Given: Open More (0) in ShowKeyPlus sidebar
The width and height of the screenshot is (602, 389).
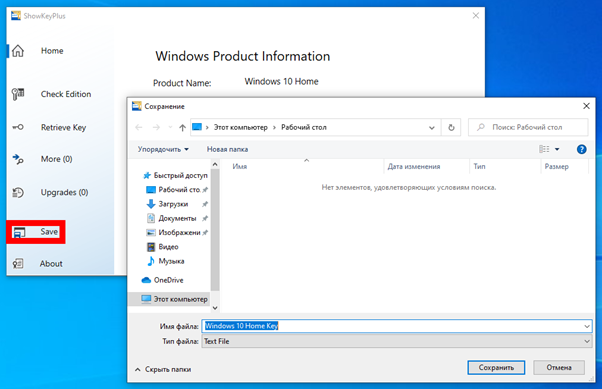Looking at the screenshot, I should tap(56, 159).
